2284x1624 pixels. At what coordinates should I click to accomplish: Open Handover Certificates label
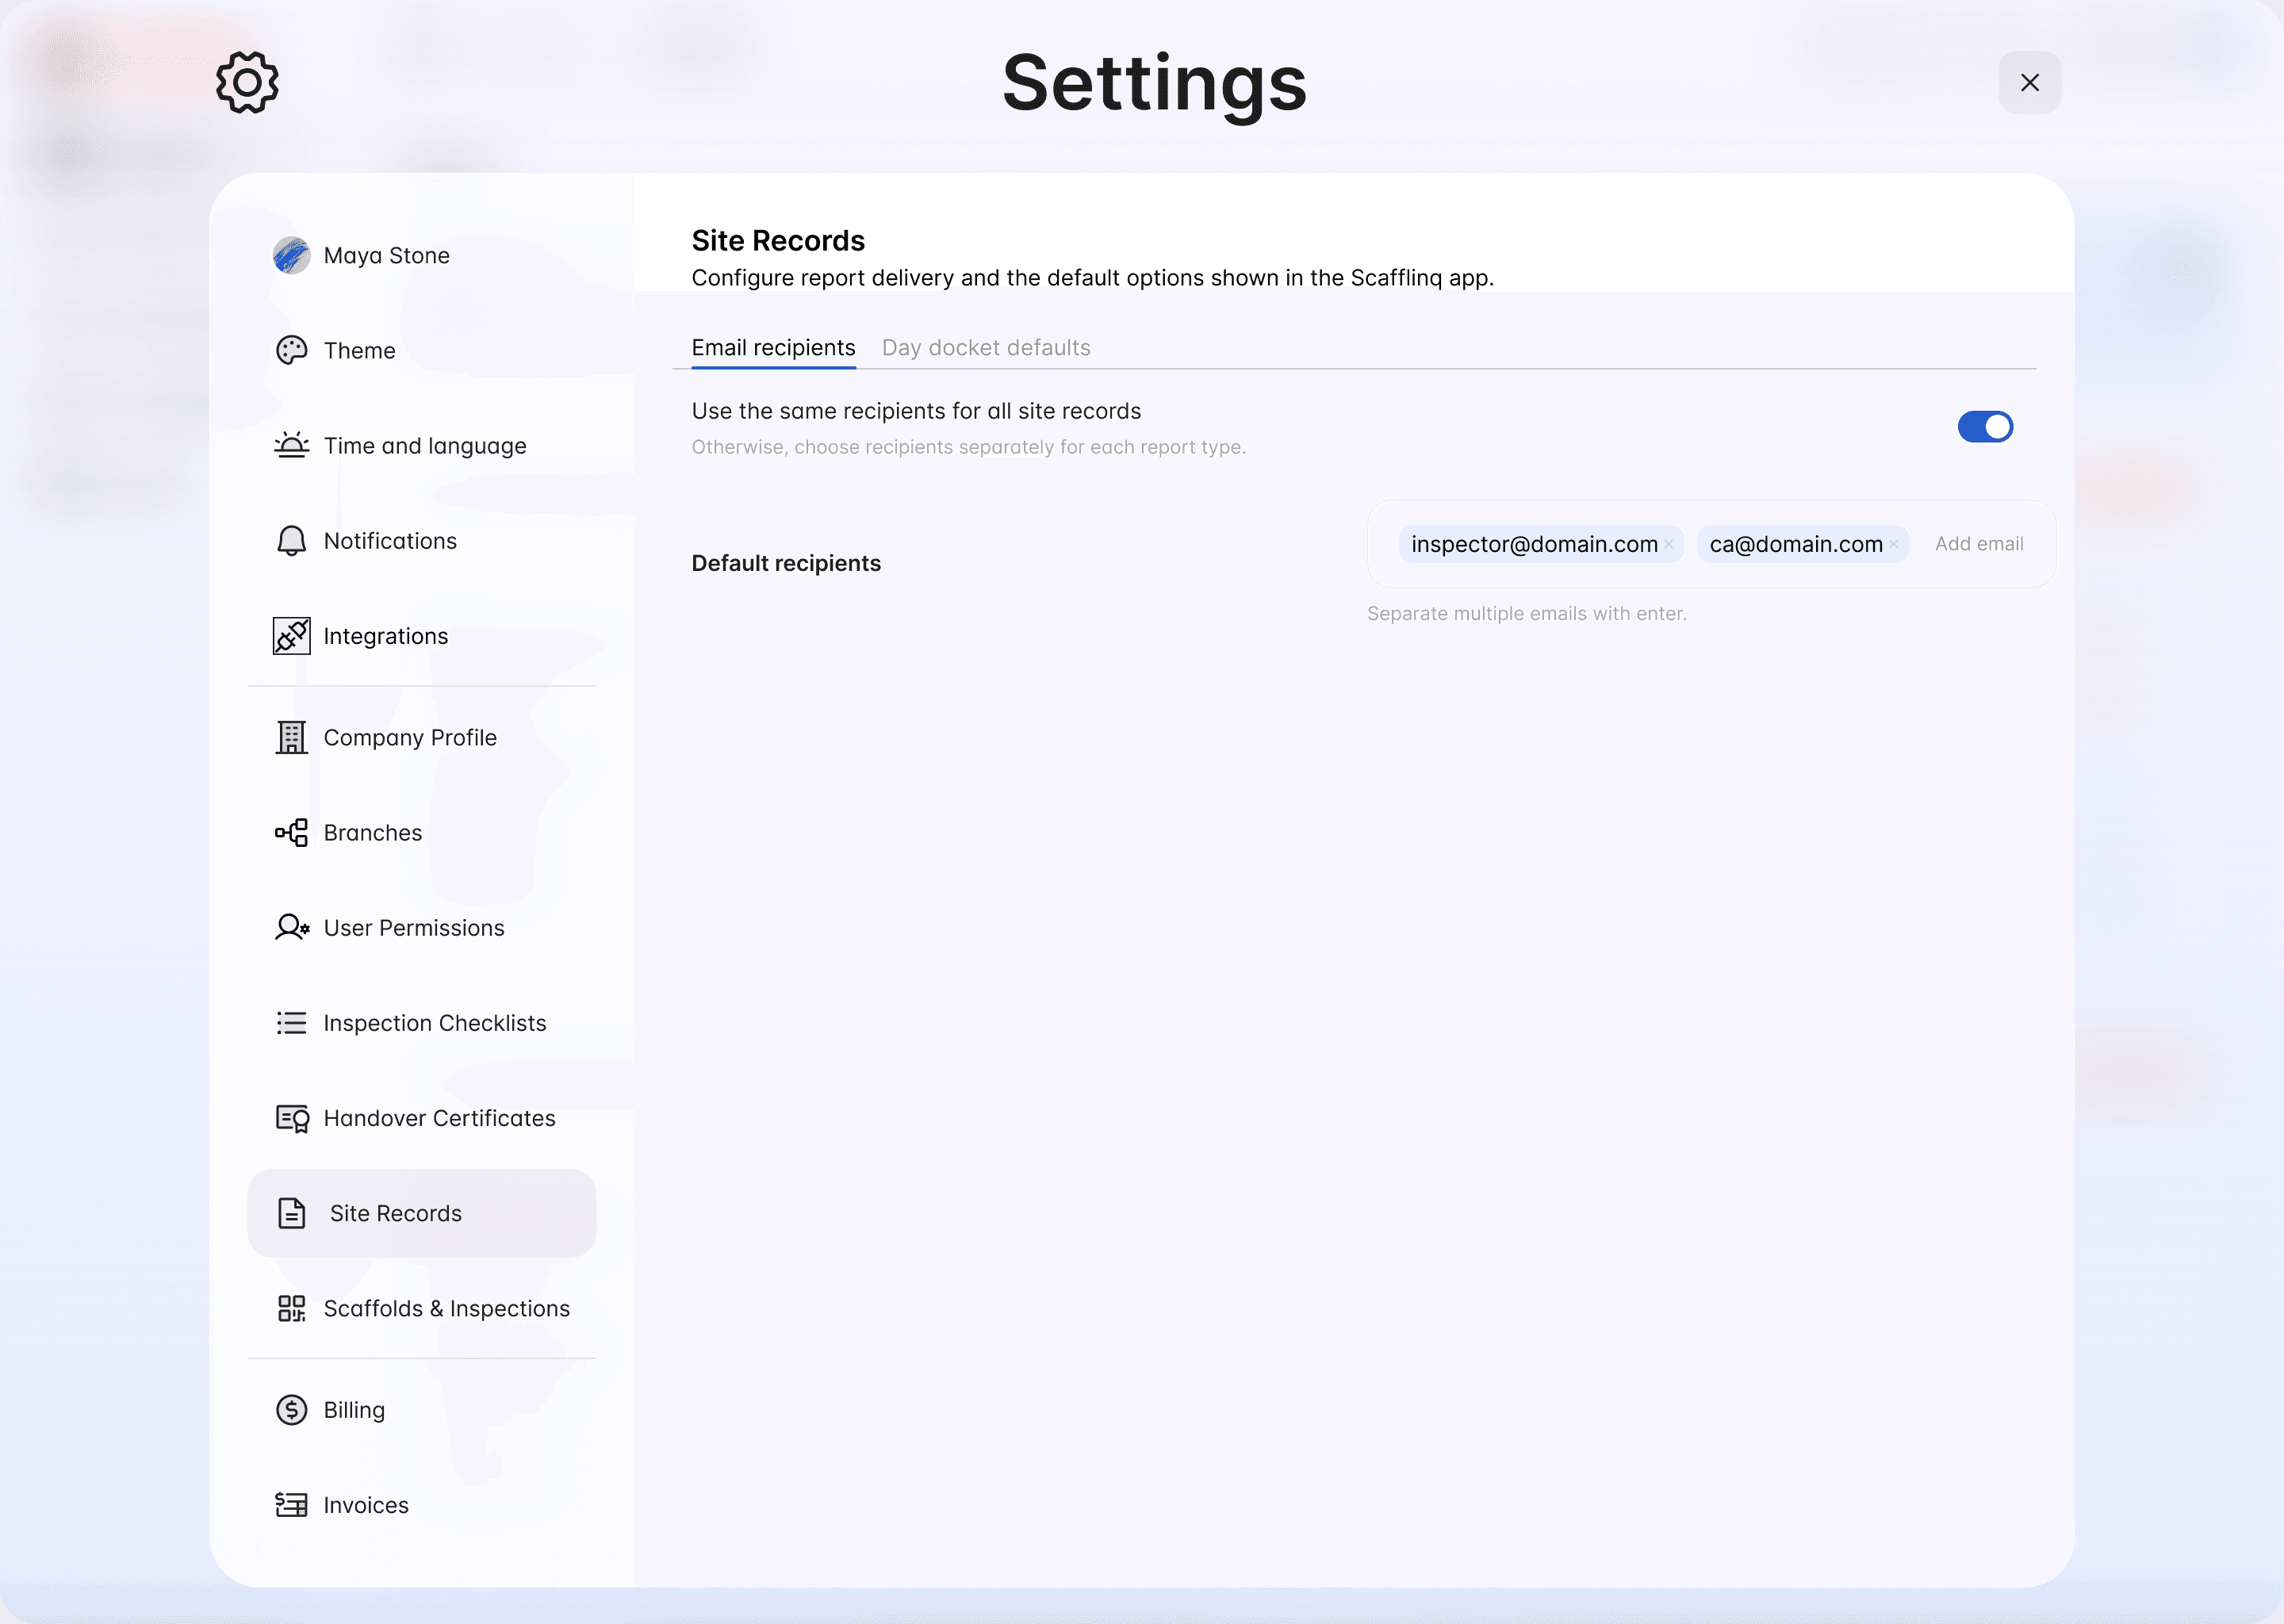[x=439, y=1118]
